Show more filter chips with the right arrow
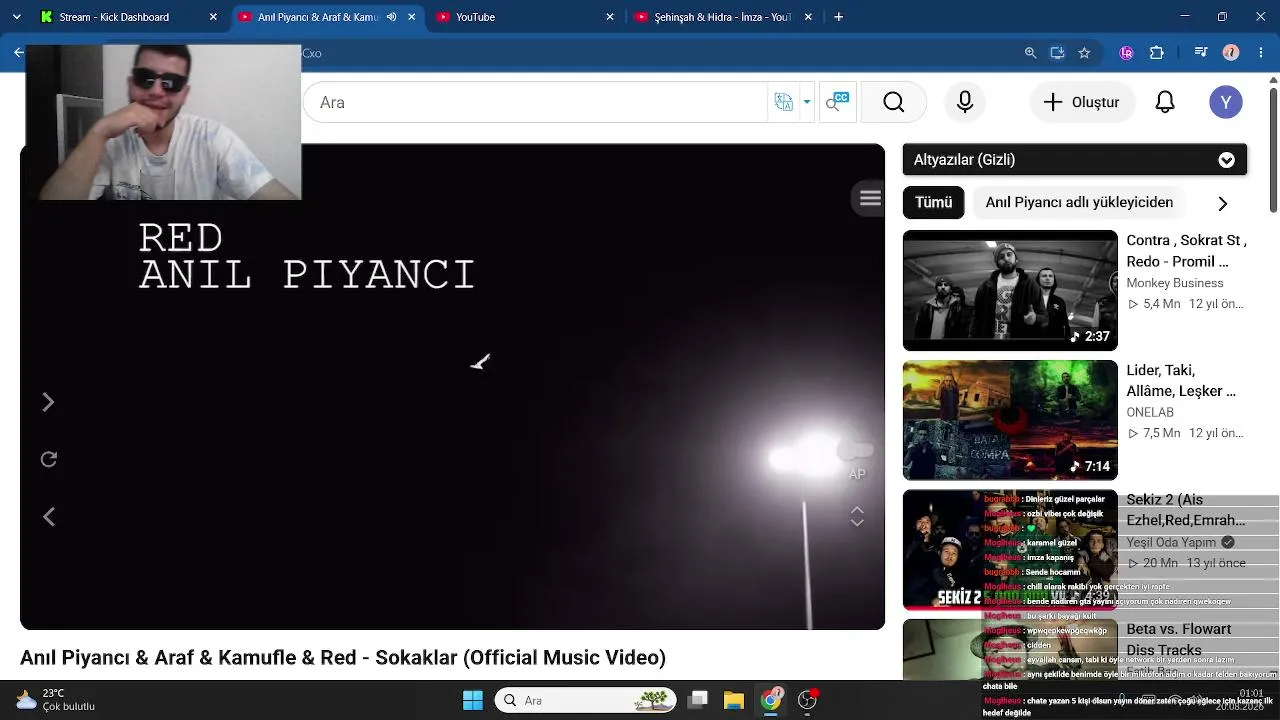 pyautogui.click(x=1222, y=203)
